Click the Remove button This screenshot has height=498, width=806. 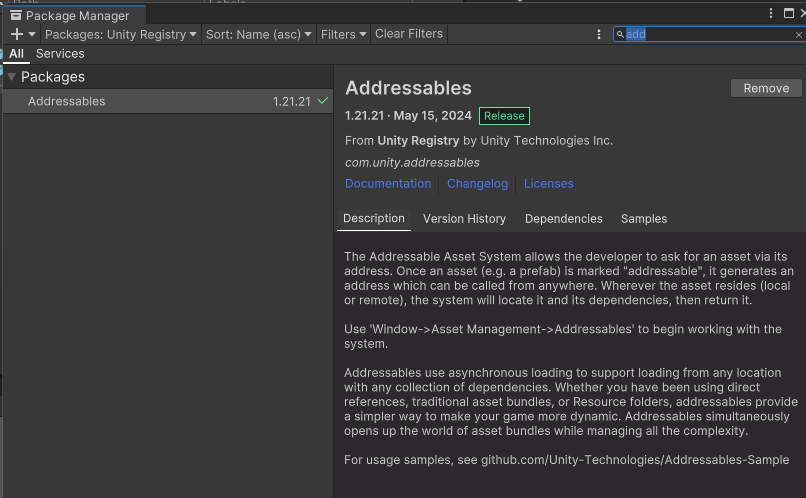pos(766,88)
